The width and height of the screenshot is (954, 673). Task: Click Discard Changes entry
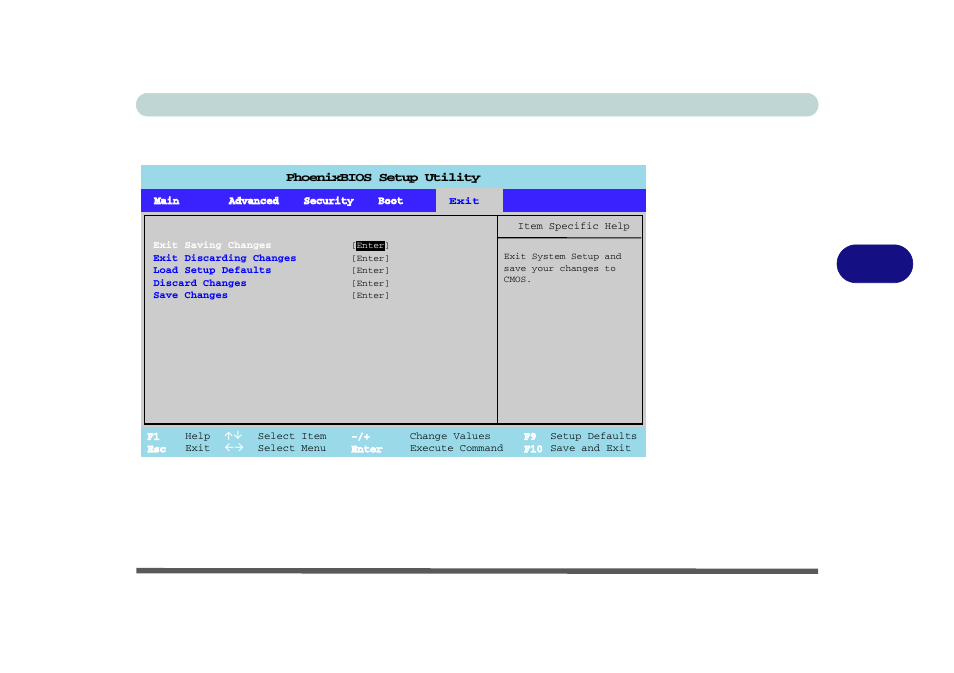pyautogui.click(x=200, y=283)
